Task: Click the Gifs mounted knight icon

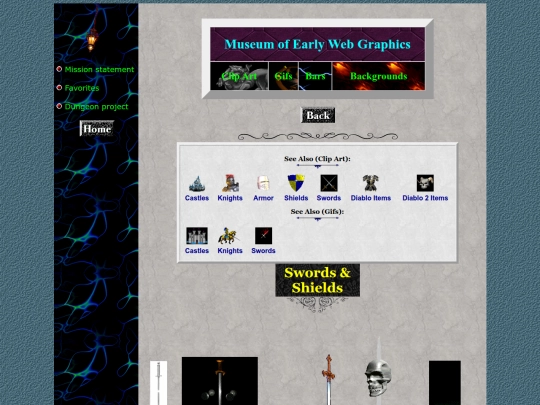Action: click(x=229, y=236)
